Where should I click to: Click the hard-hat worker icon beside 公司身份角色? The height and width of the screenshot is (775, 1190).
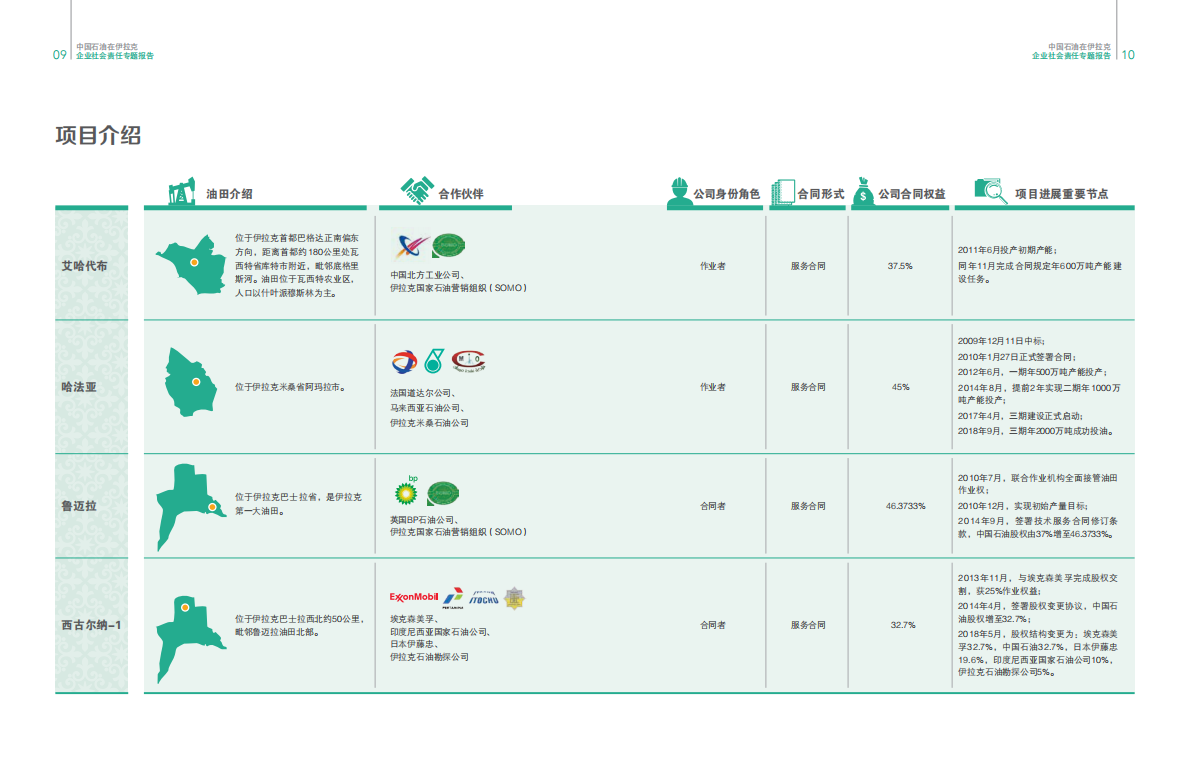(x=678, y=192)
